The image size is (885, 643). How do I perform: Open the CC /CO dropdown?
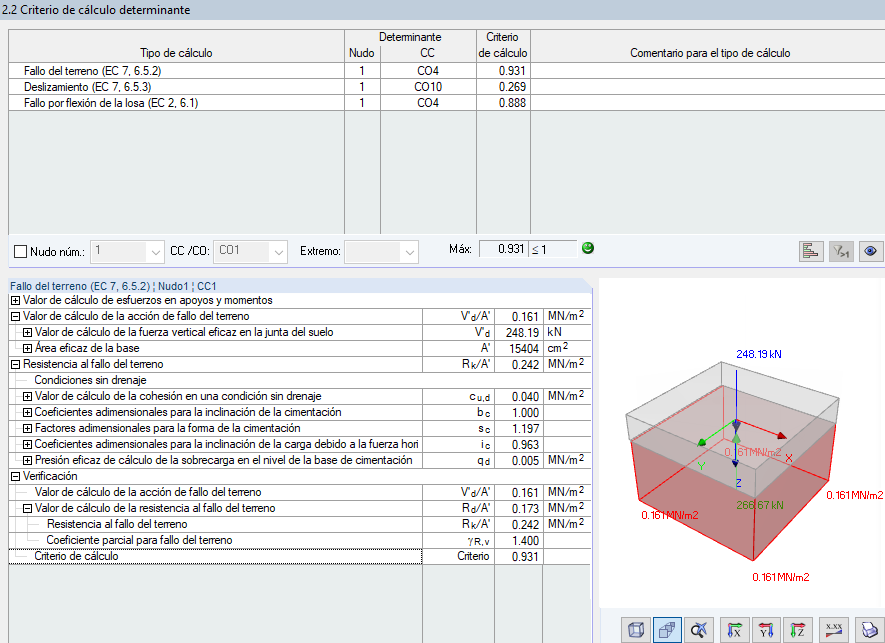[278, 252]
